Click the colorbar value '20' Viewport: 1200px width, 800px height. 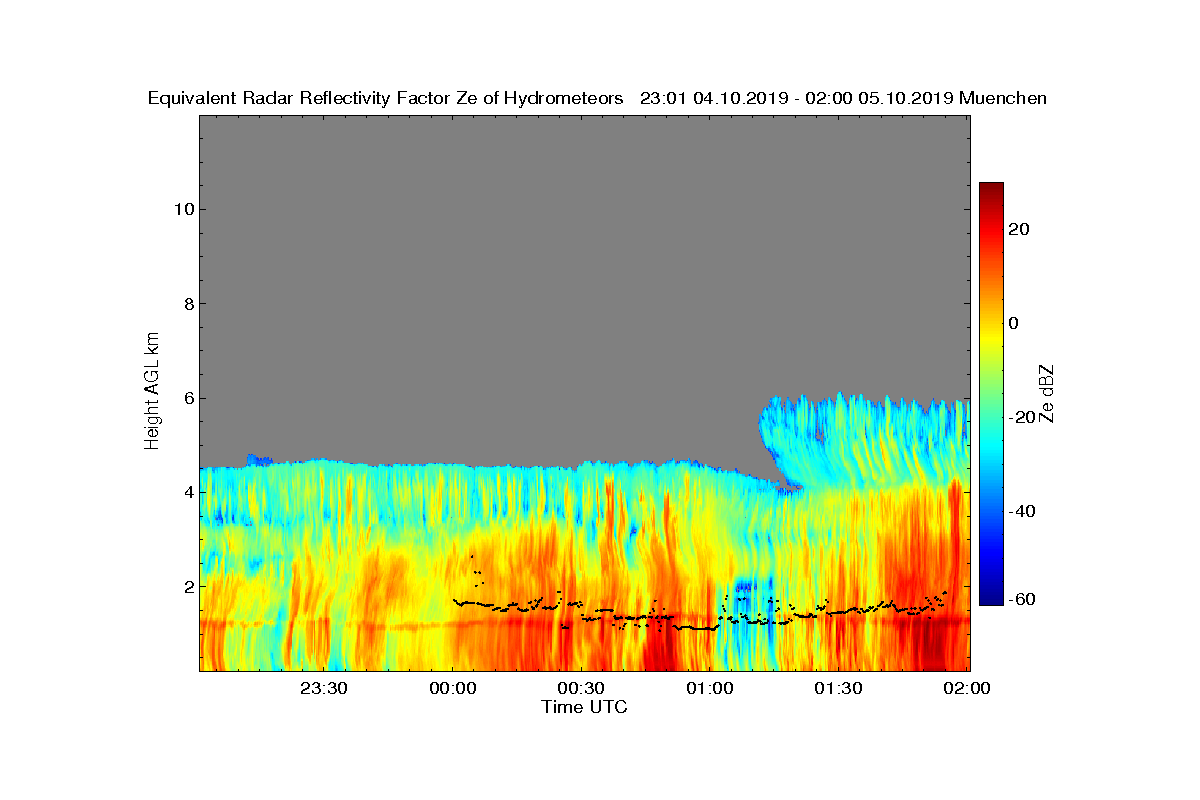tap(1020, 229)
